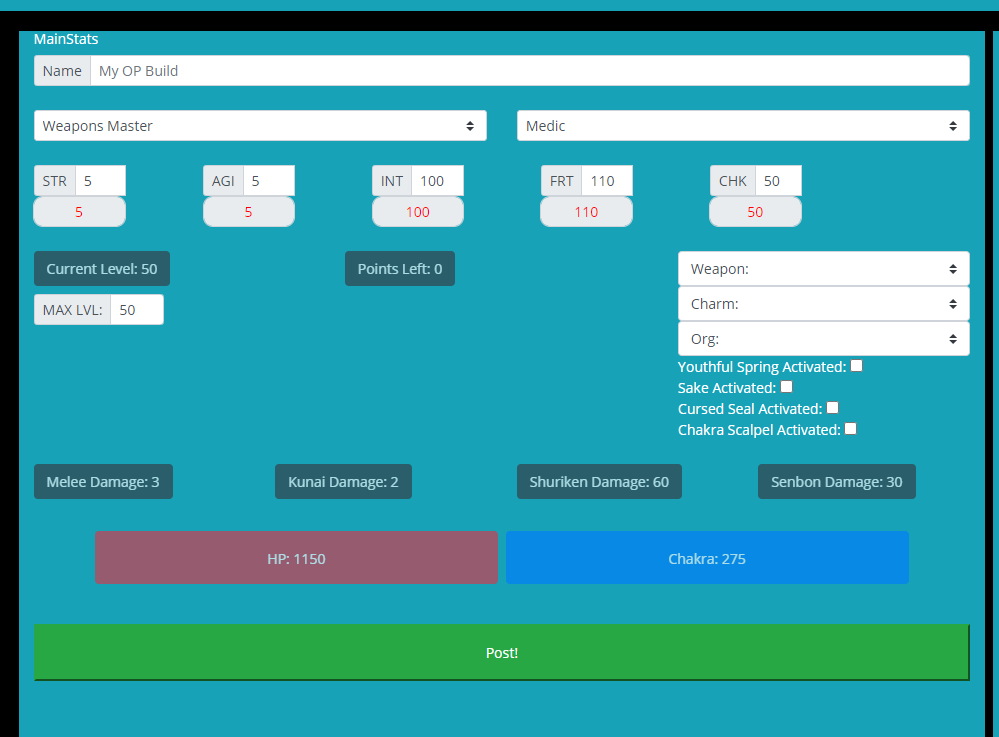Expand the Weapon dropdown
This screenshot has width=999, height=737.
823,269
